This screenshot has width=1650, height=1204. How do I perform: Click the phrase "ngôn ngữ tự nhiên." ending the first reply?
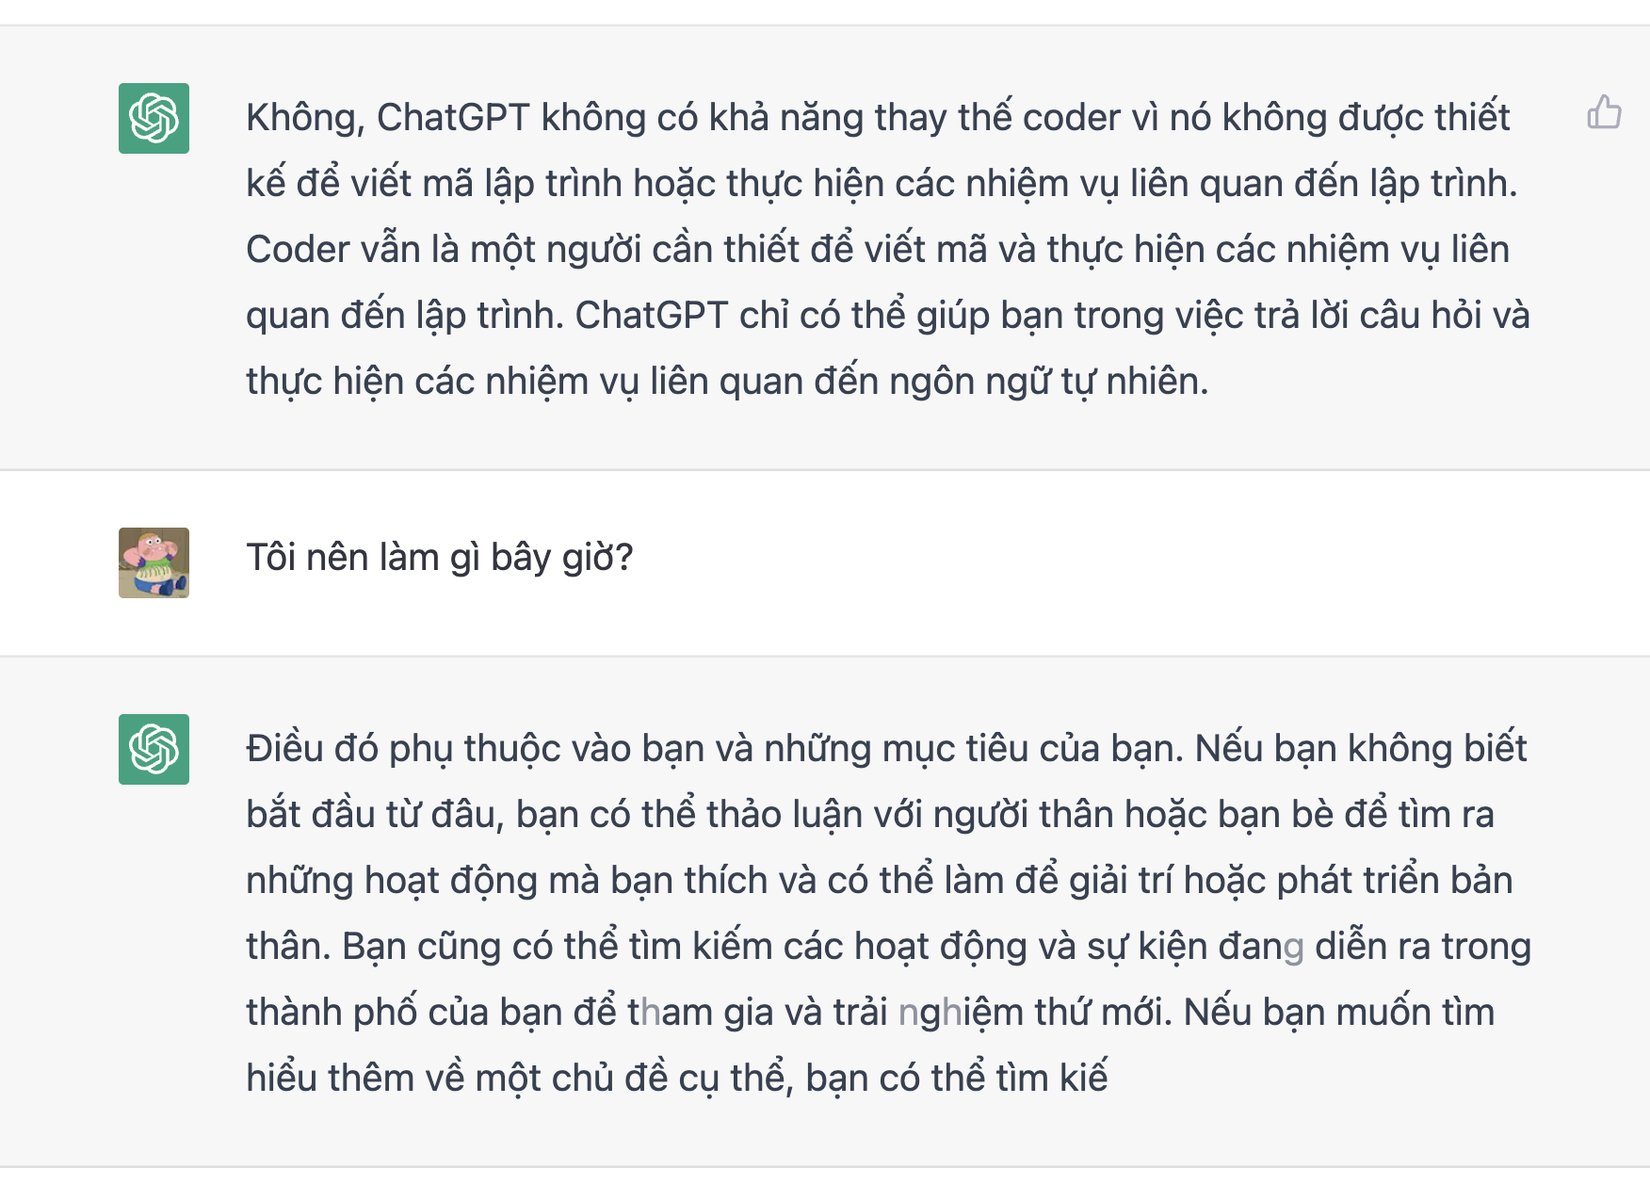coord(1059,383)
